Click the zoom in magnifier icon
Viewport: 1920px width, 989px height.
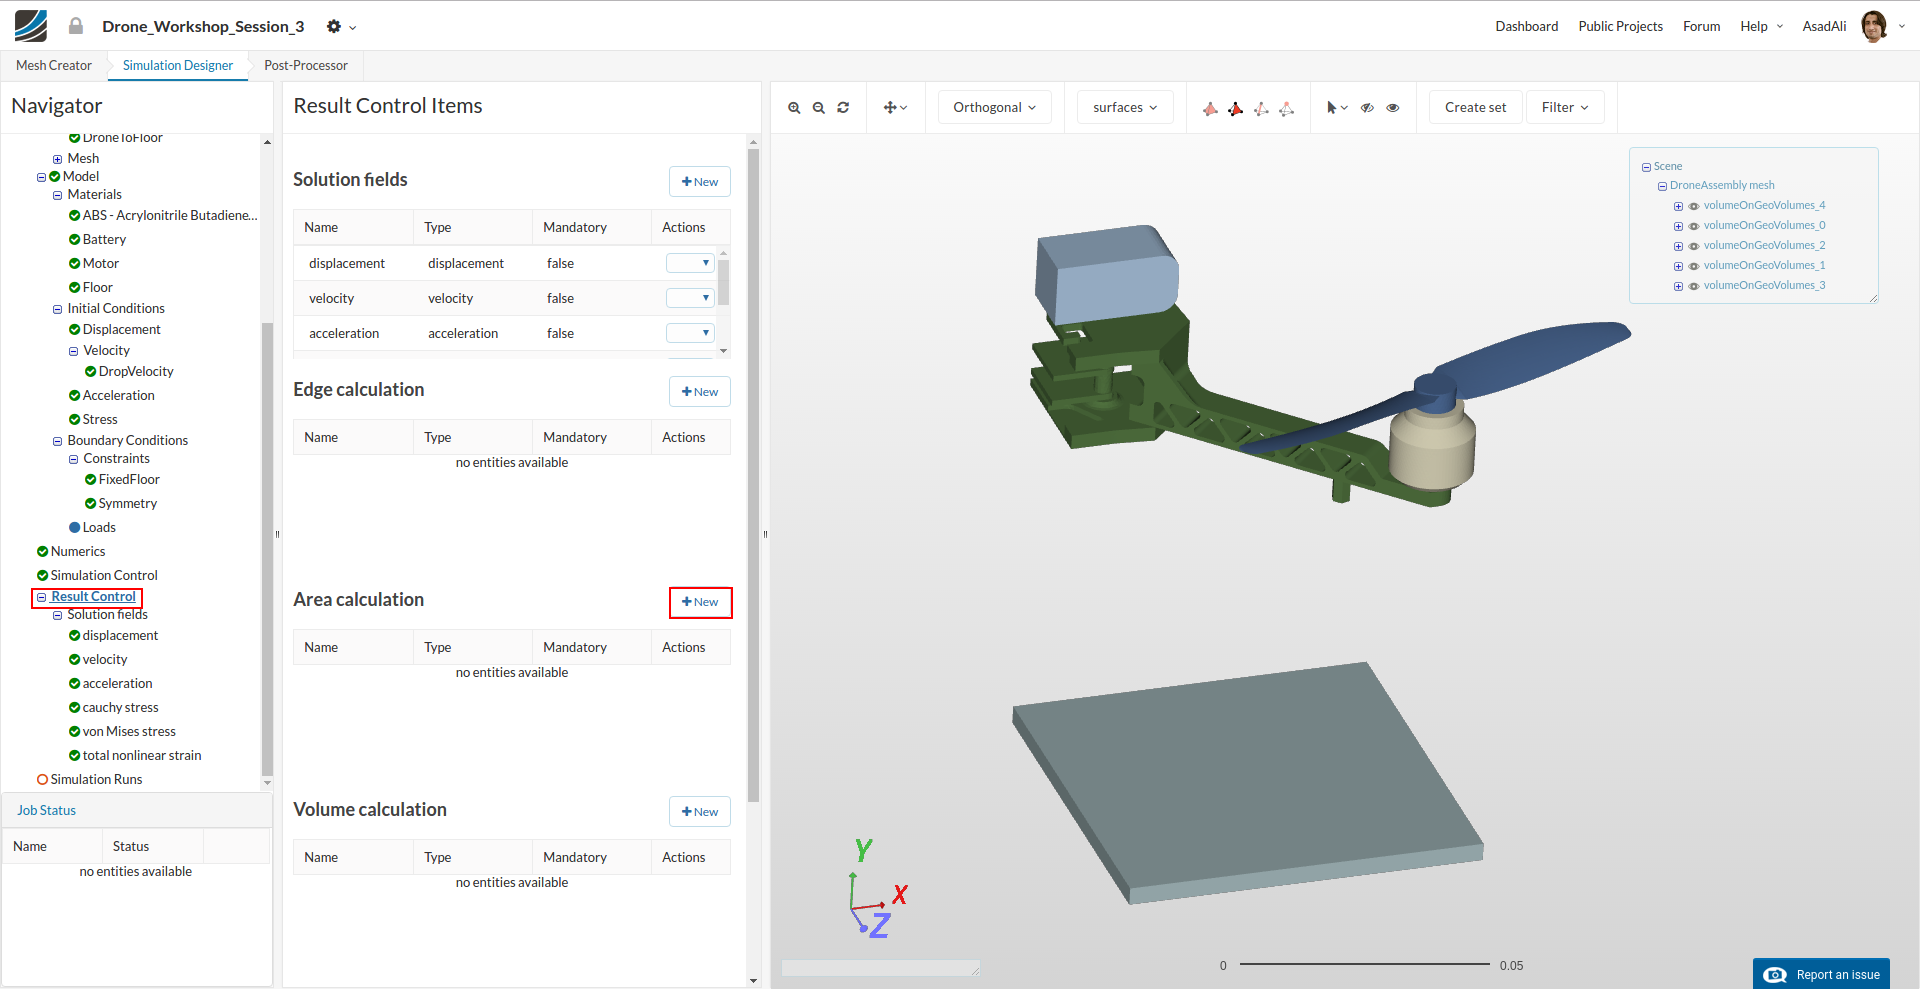(794, 108)
